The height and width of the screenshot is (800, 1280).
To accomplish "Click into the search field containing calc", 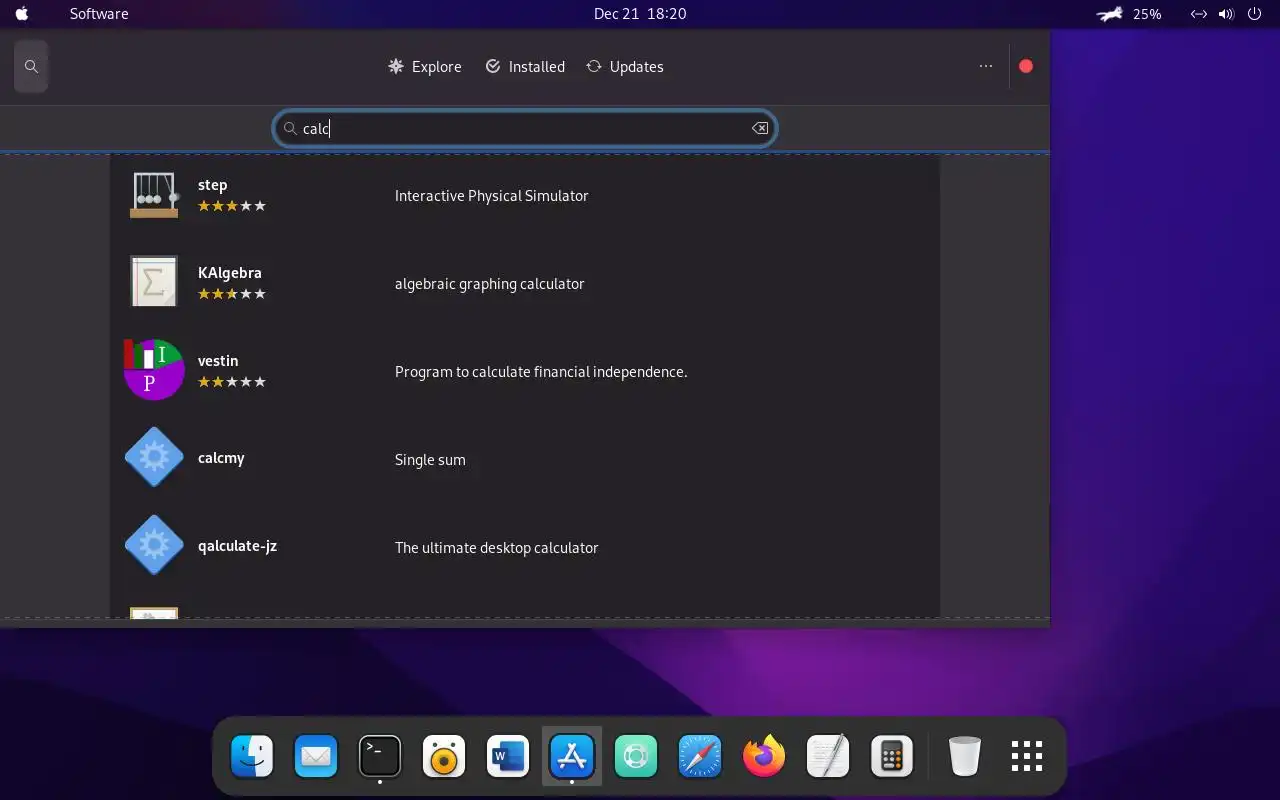I will pyautogui.click(x=525, y=128).
